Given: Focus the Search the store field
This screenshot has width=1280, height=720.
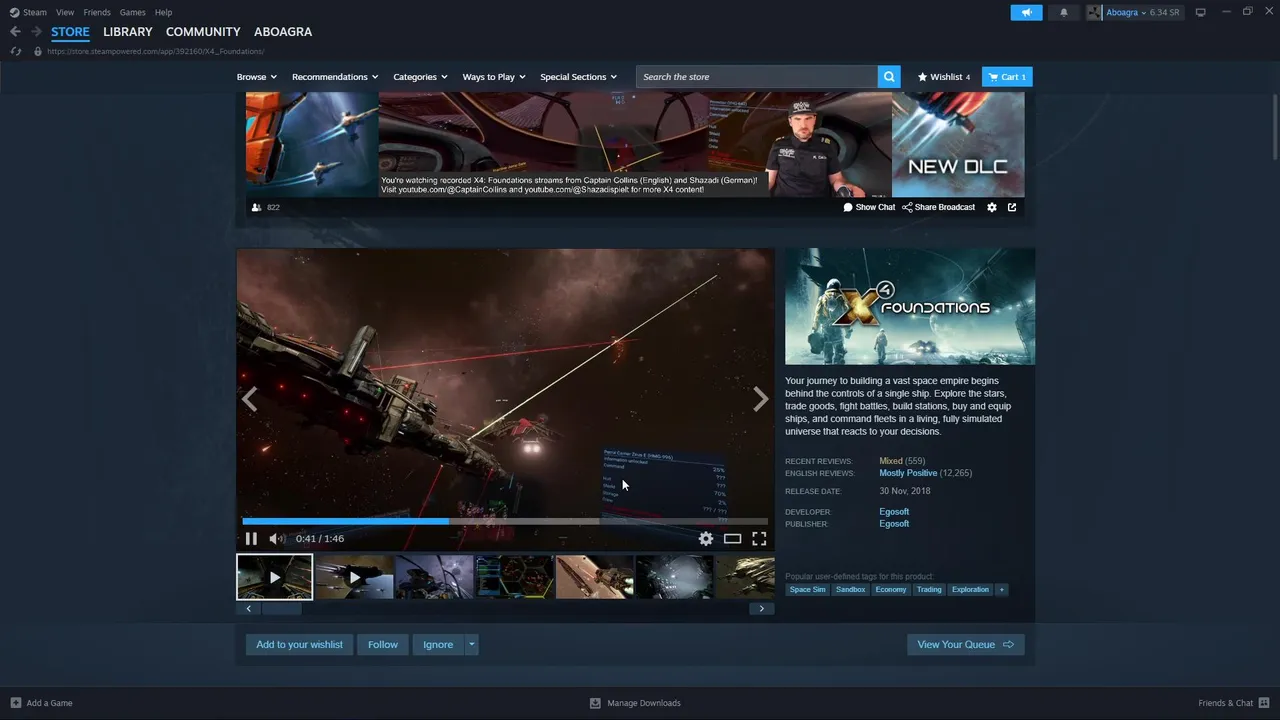Looking at the screenshot, I should tap(757, 76).
